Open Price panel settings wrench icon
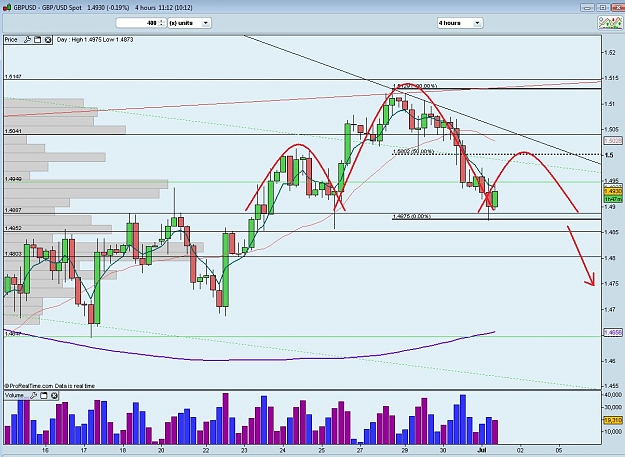 [x=27, y=39]
